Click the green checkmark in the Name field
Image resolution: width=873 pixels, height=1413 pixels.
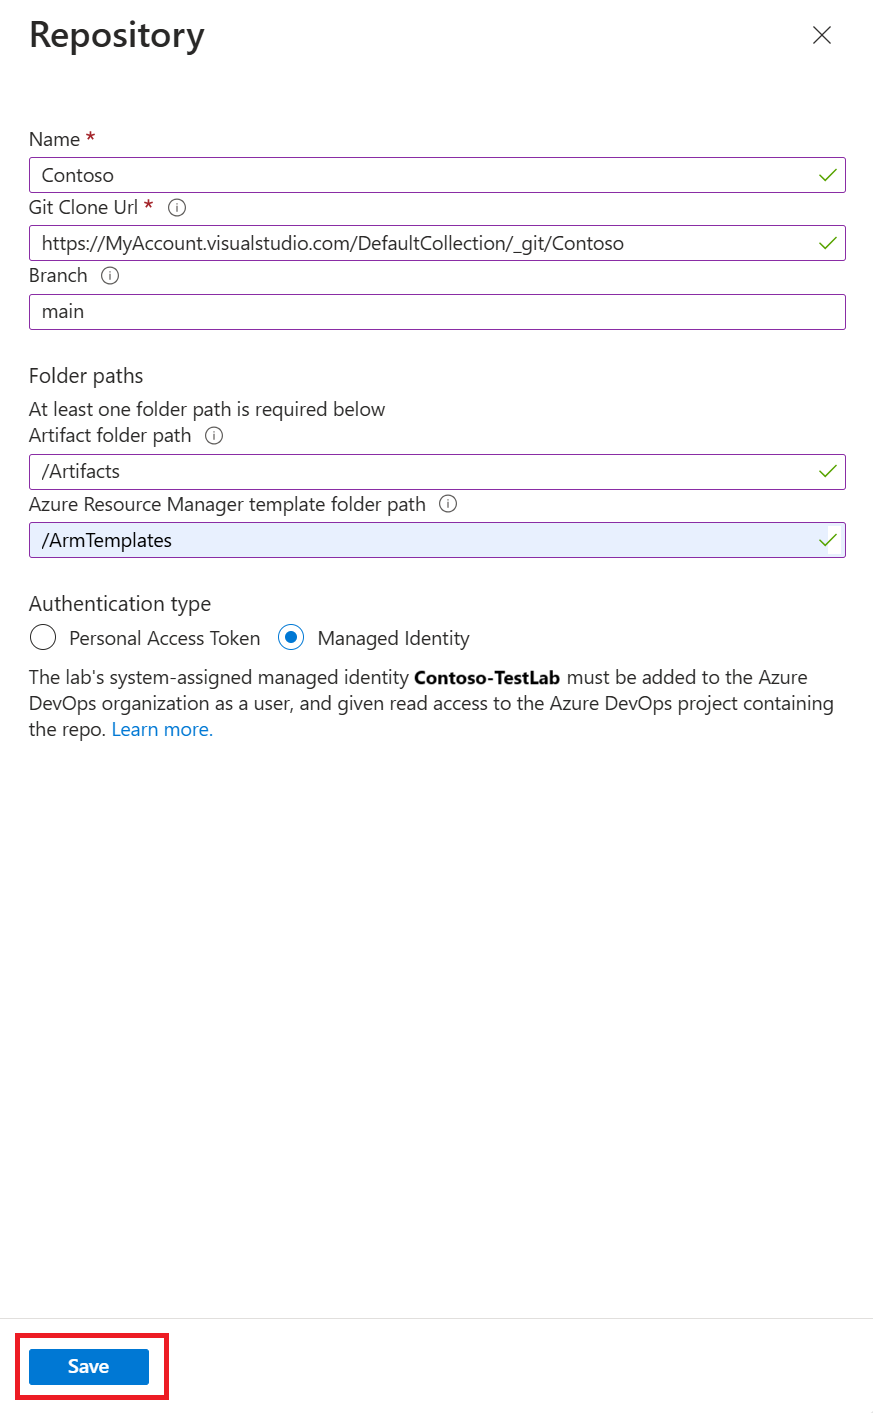click(828, 175)
